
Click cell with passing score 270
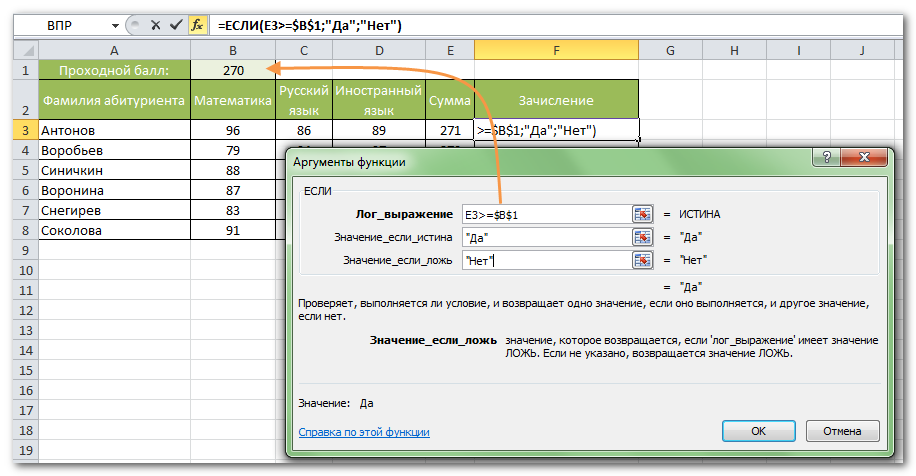pos(233,70)
